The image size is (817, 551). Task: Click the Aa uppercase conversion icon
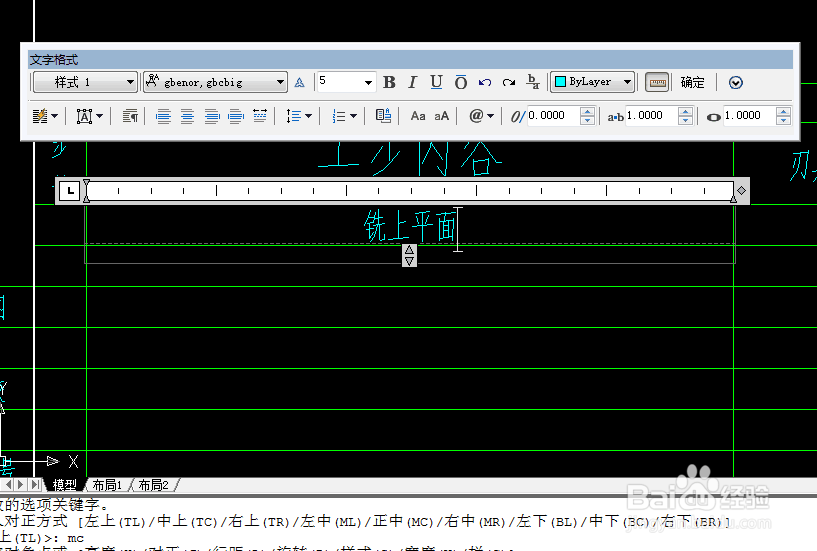pyautogui.click(x=418, y=116)
